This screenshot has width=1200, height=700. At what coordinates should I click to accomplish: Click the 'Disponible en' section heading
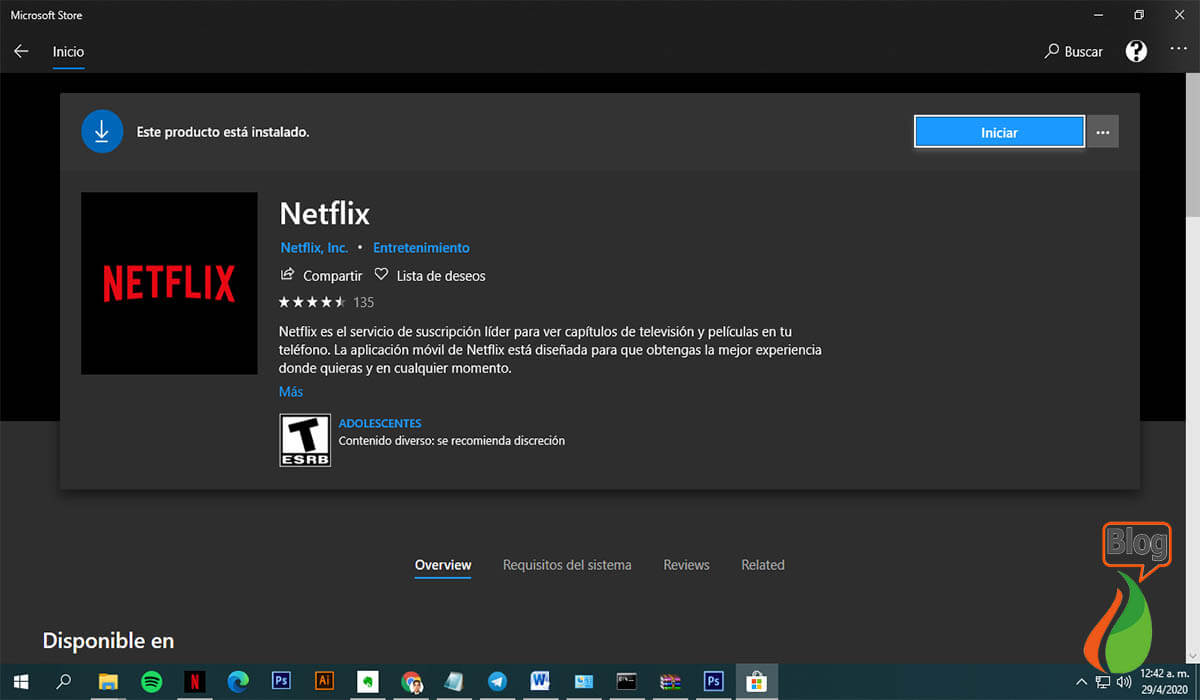[x=108, y=640]
